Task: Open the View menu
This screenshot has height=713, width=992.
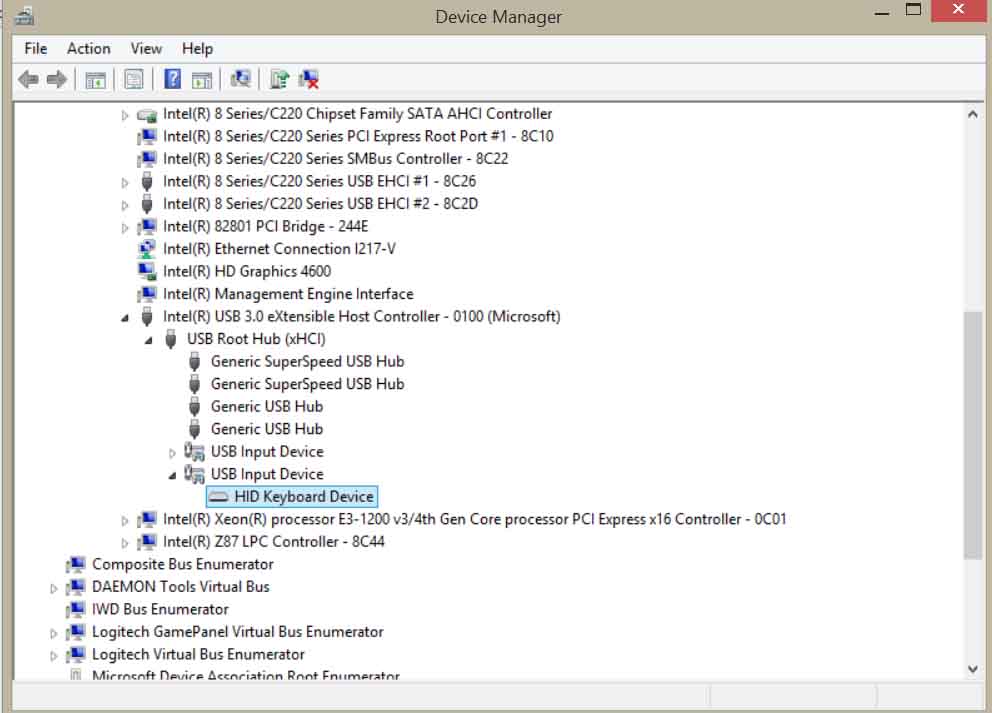Action: point(146,49)
